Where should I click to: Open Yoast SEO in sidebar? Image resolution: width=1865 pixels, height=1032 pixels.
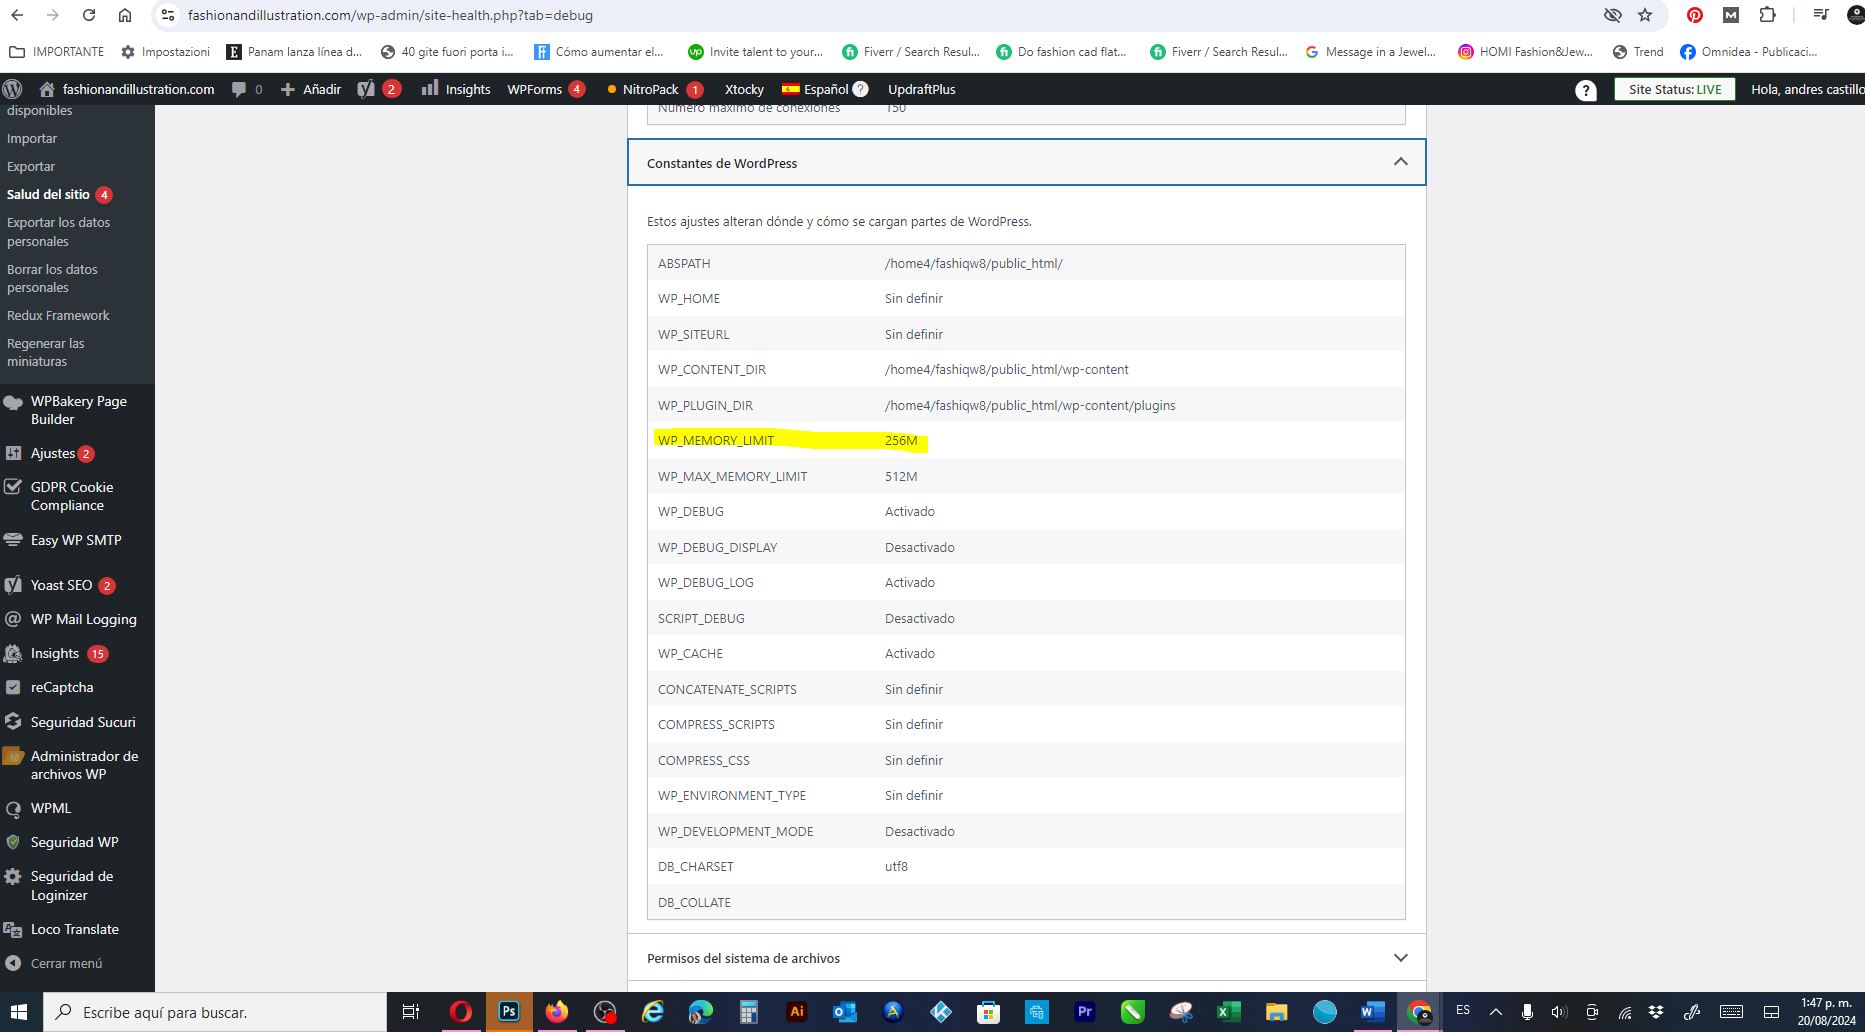tap(61, 585)
